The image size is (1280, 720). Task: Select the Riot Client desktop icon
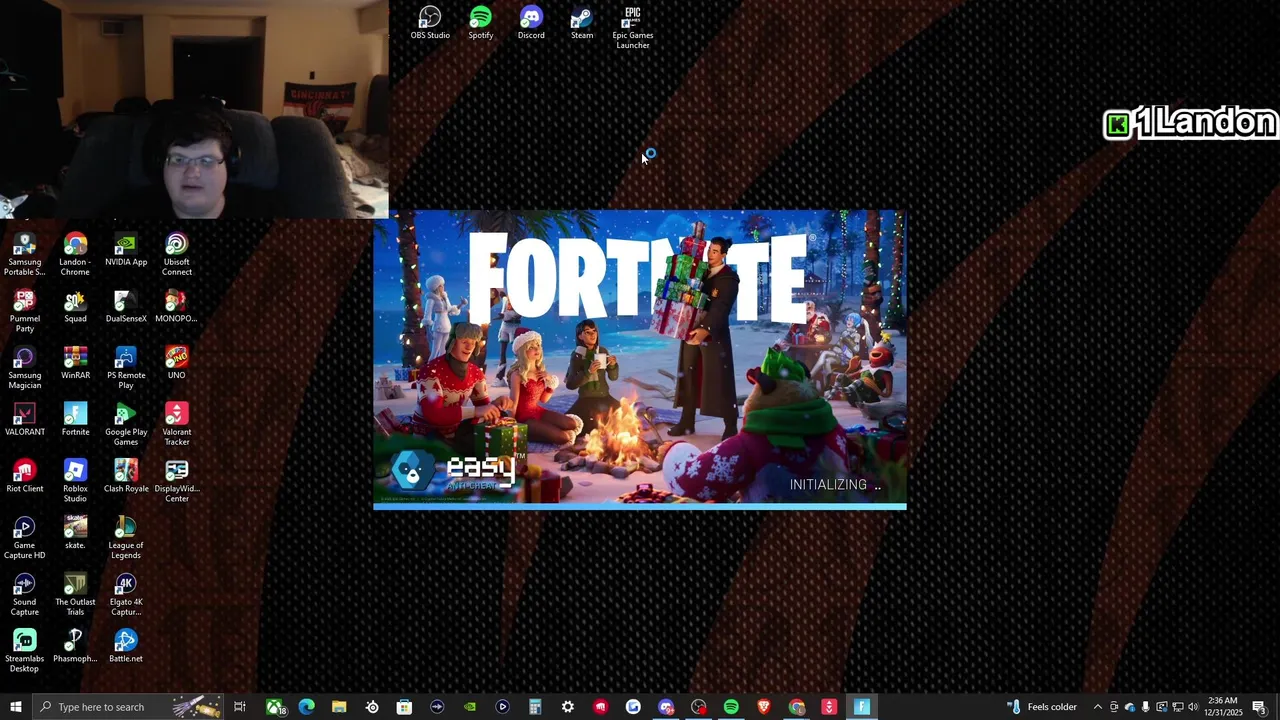pos(25,477)
